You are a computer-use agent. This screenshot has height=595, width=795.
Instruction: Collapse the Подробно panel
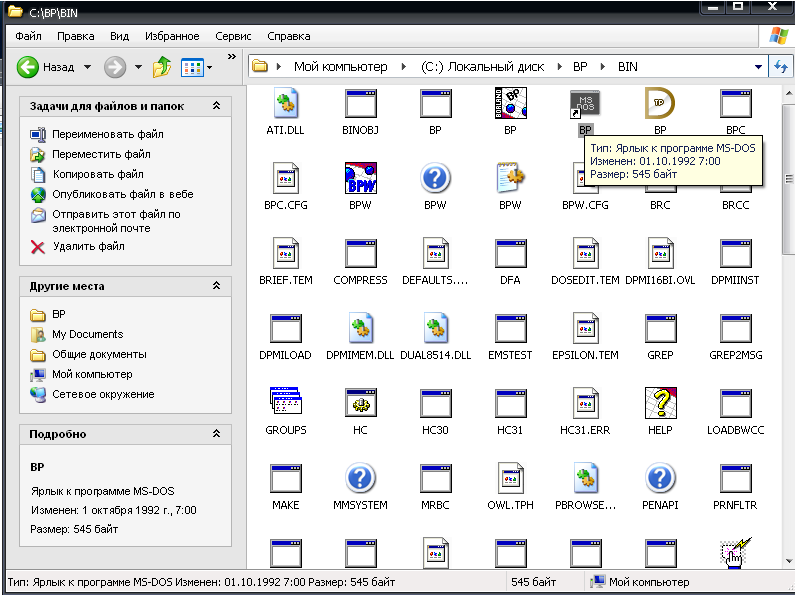(x=216, y=434)
